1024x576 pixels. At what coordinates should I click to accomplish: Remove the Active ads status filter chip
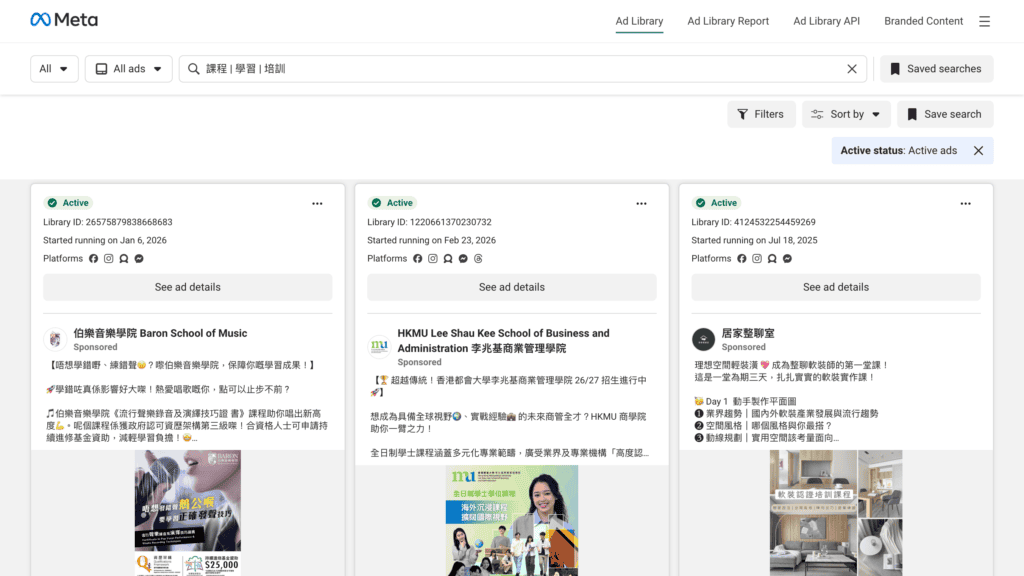978,150
